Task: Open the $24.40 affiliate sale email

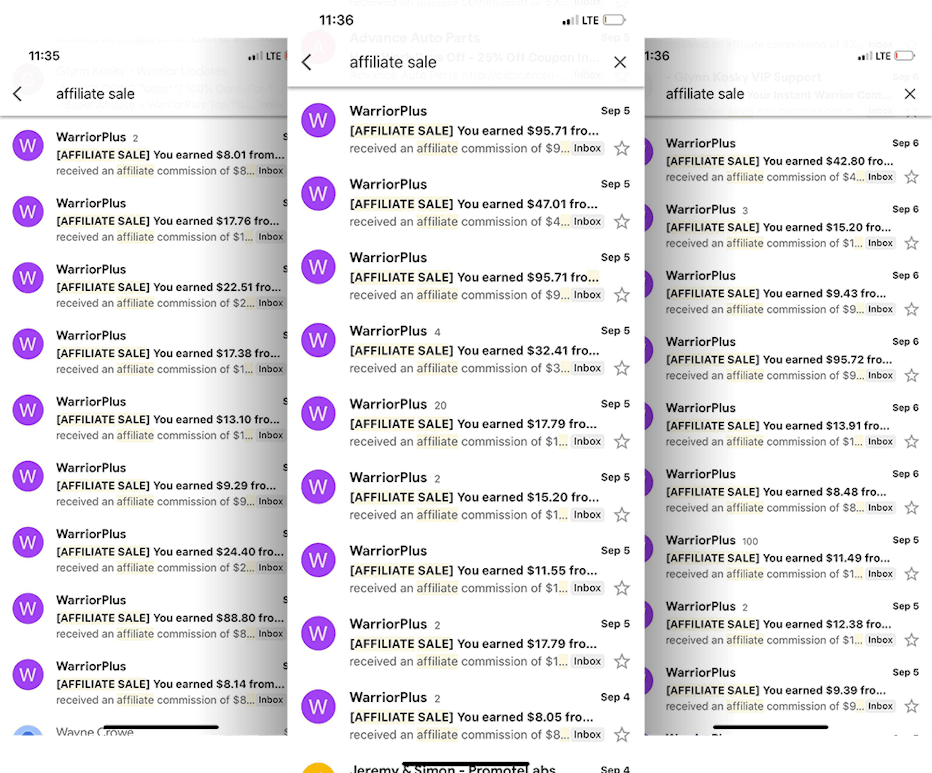Action: click(x=168, y=552)
